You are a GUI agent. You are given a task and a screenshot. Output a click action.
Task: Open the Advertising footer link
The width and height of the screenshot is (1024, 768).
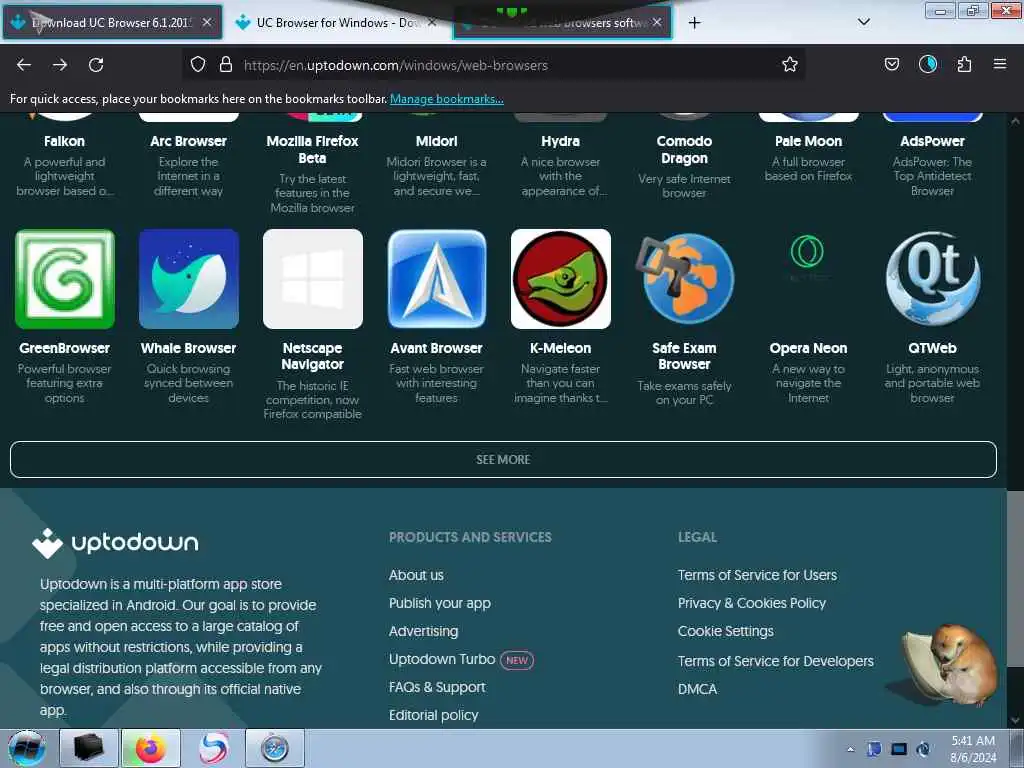423,632
